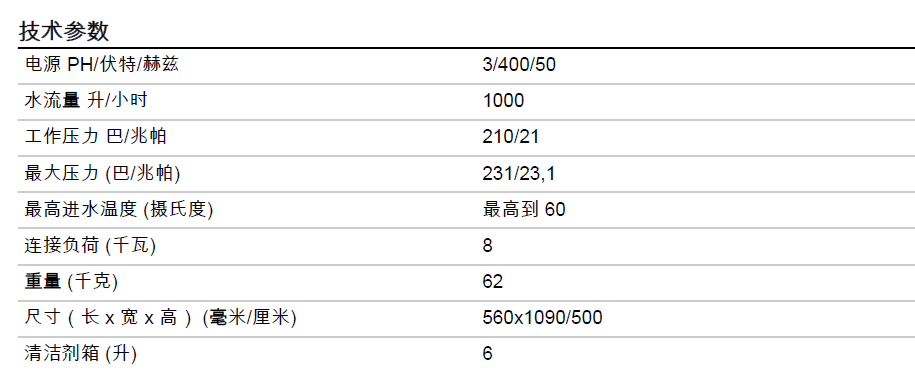Select the 电源 PH/伏特/赫兹 label
Viewport: 915px width, 372px height.
(x=102, y=64)
